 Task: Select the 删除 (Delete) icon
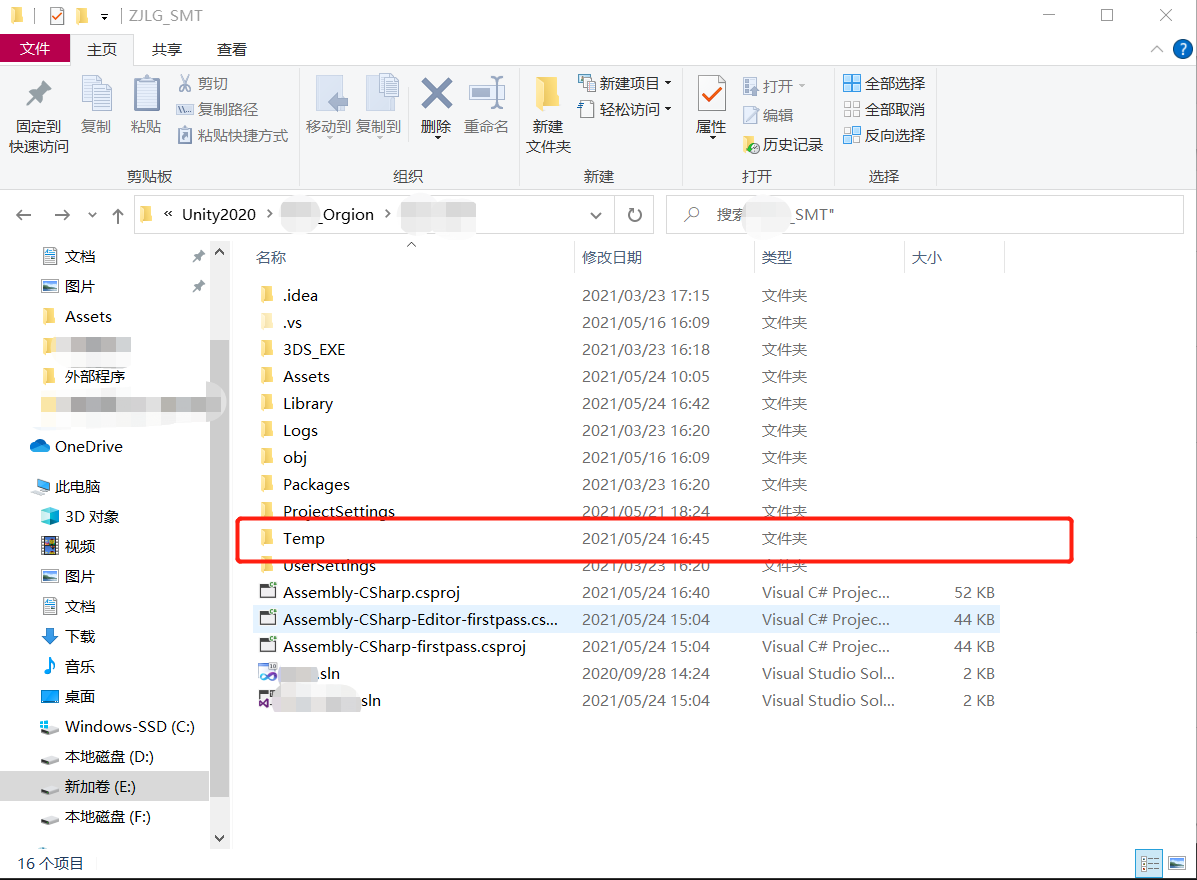pyautogui.click(x=436, y=100)
